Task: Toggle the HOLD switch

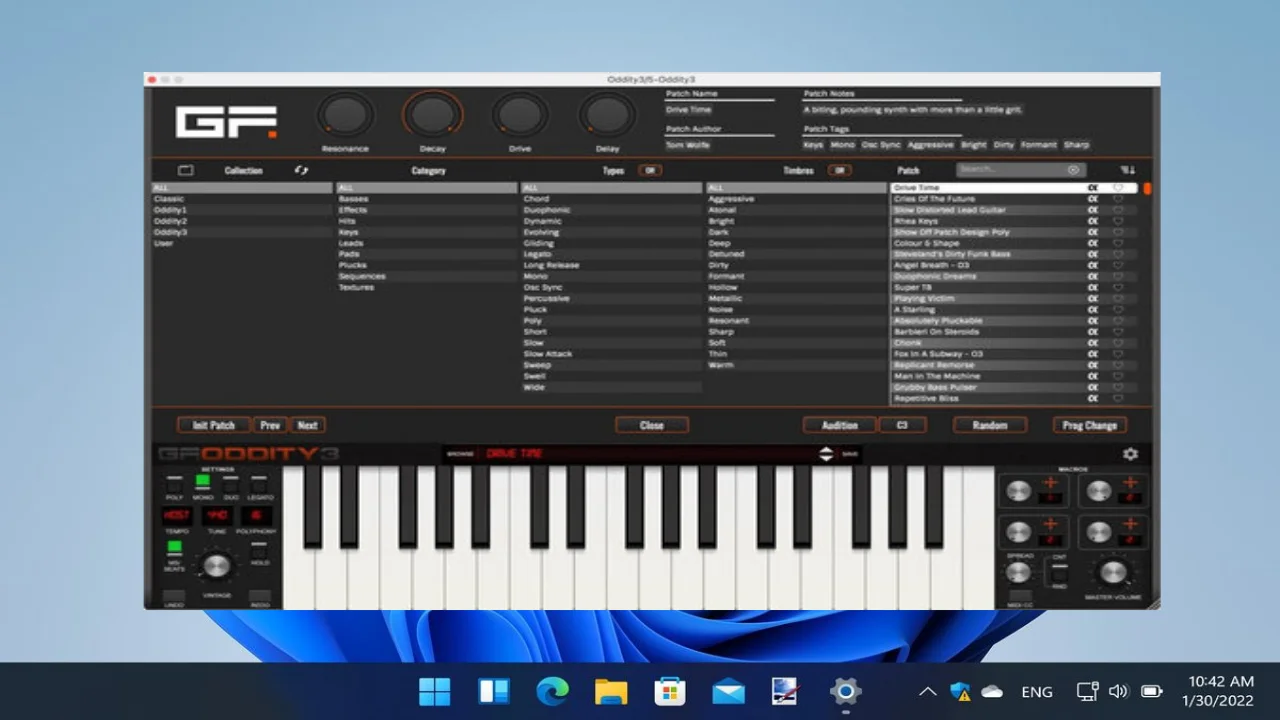Action: [x=258, y=550]
